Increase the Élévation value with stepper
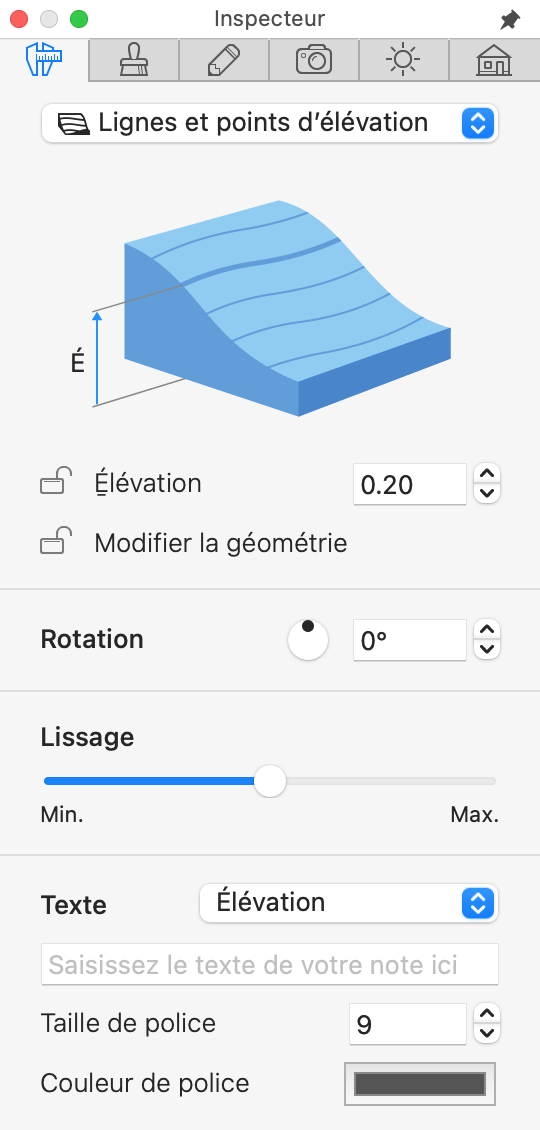This screenshot has height=1130, width=540. 488,474
